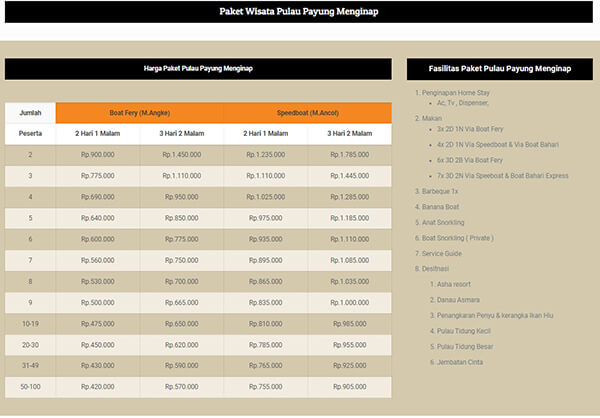Click 'Pulau Tidung Kecil' destination item

pyautogui.click(x=464, y=331)
